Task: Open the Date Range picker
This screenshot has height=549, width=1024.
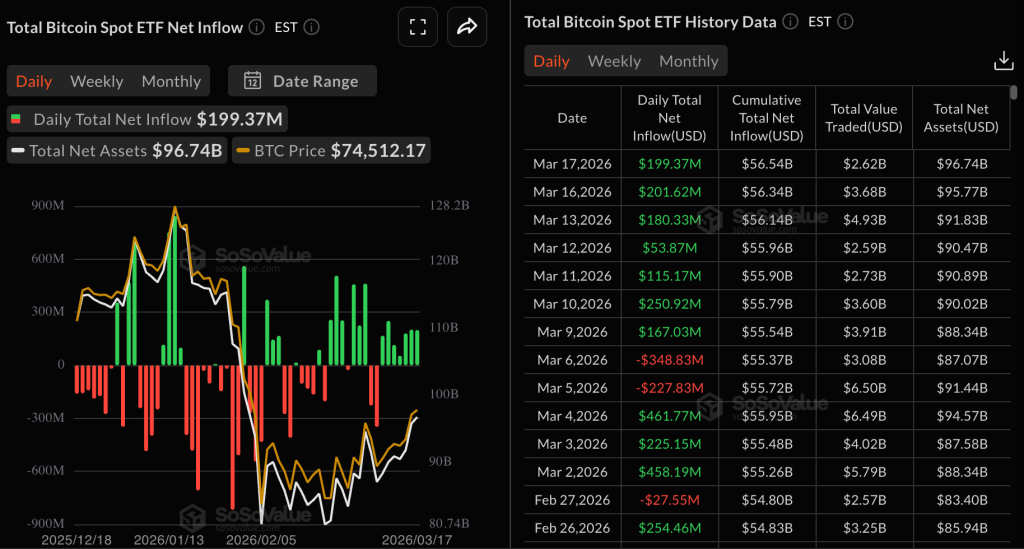Action: (302, 81)
